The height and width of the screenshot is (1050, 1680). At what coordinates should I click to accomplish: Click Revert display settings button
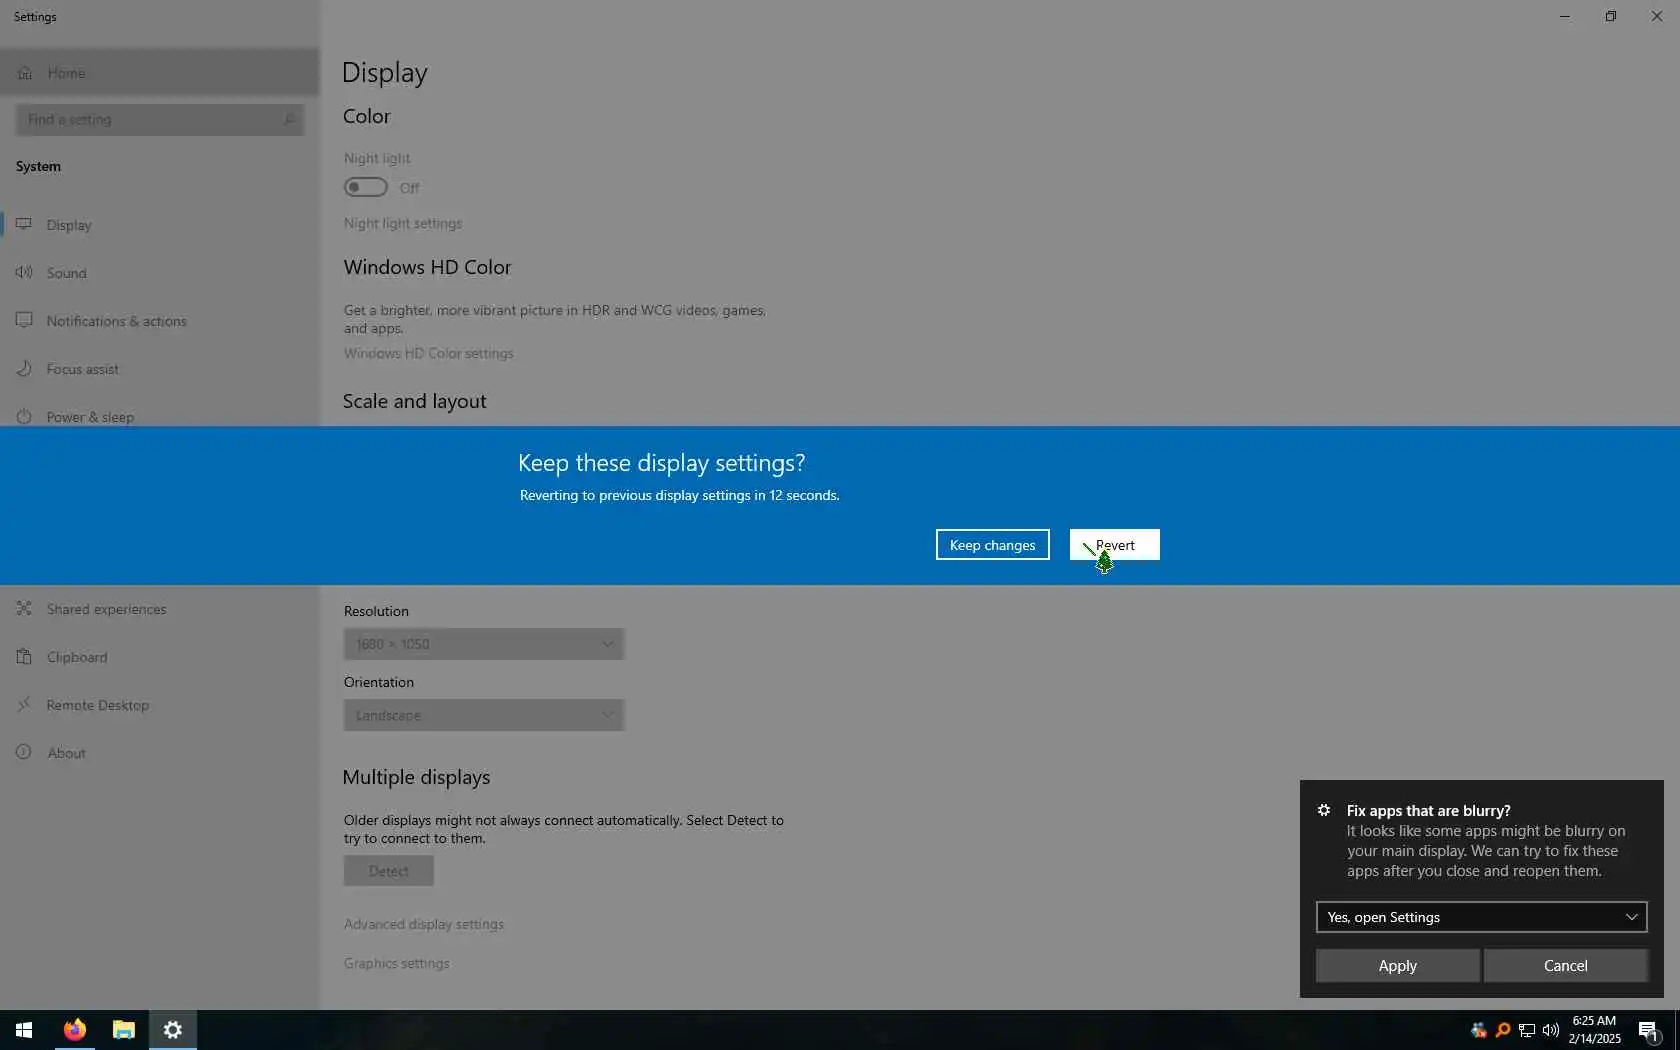click(x=1114, y=545)
